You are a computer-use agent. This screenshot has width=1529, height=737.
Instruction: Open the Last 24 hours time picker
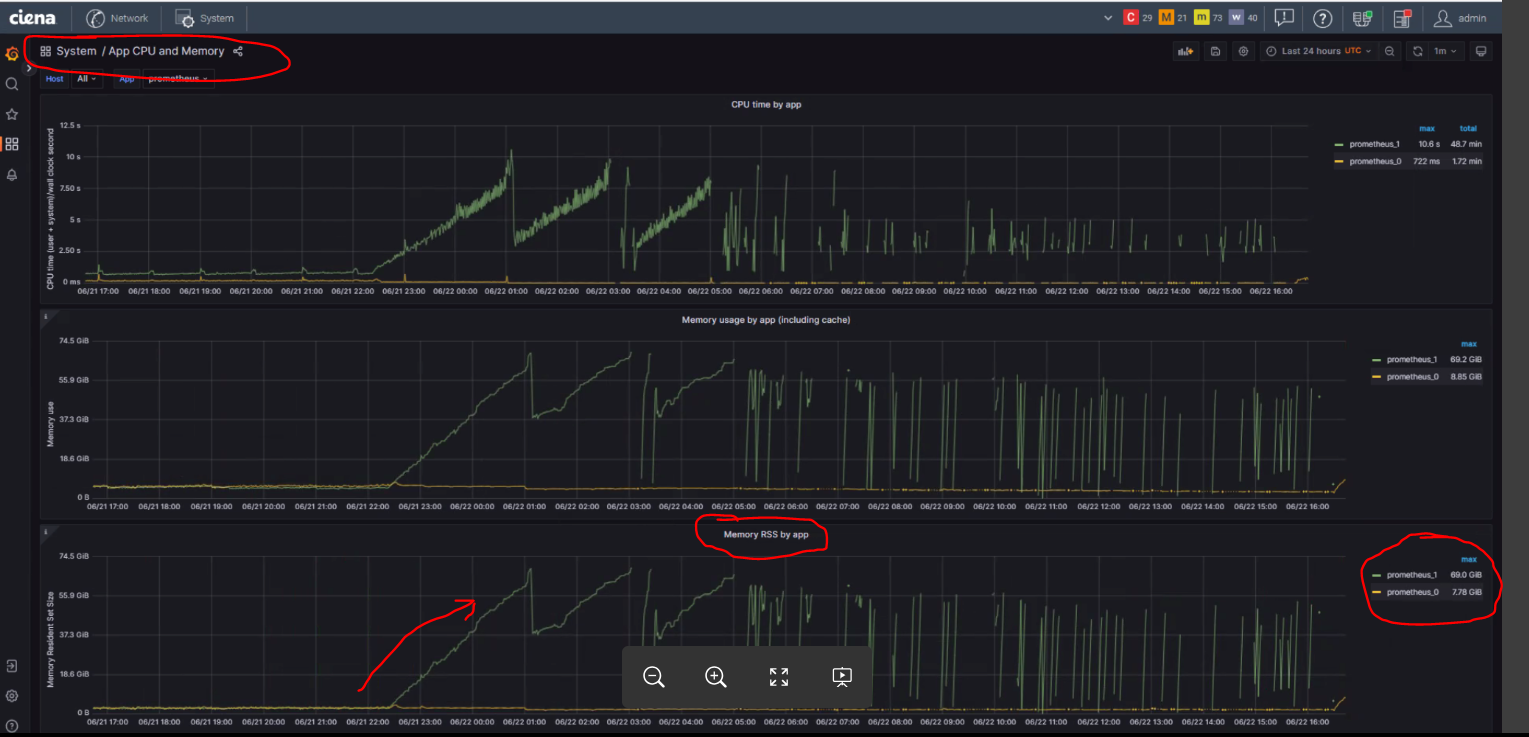1319,51
